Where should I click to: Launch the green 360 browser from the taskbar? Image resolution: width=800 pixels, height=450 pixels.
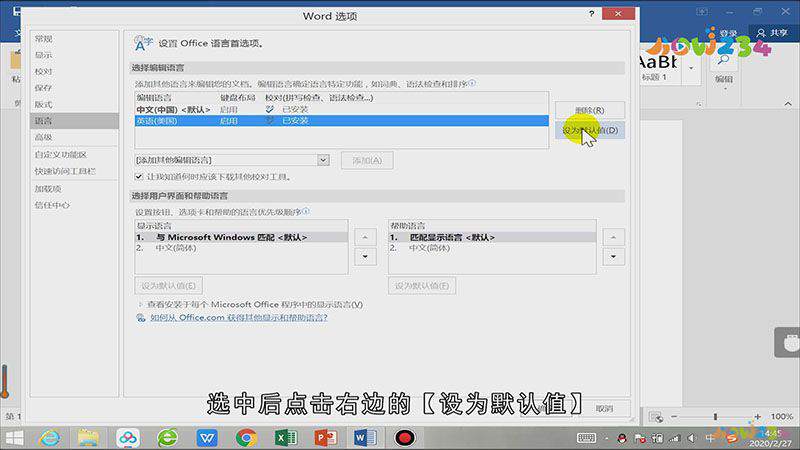tap(167, 438)
